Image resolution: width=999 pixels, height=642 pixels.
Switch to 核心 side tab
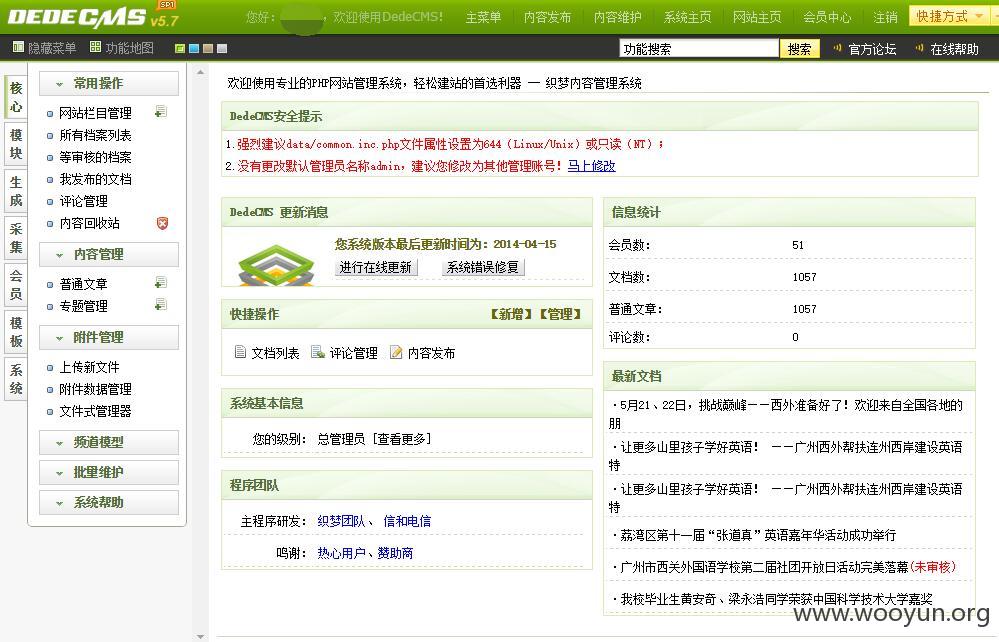click(15, 97)
